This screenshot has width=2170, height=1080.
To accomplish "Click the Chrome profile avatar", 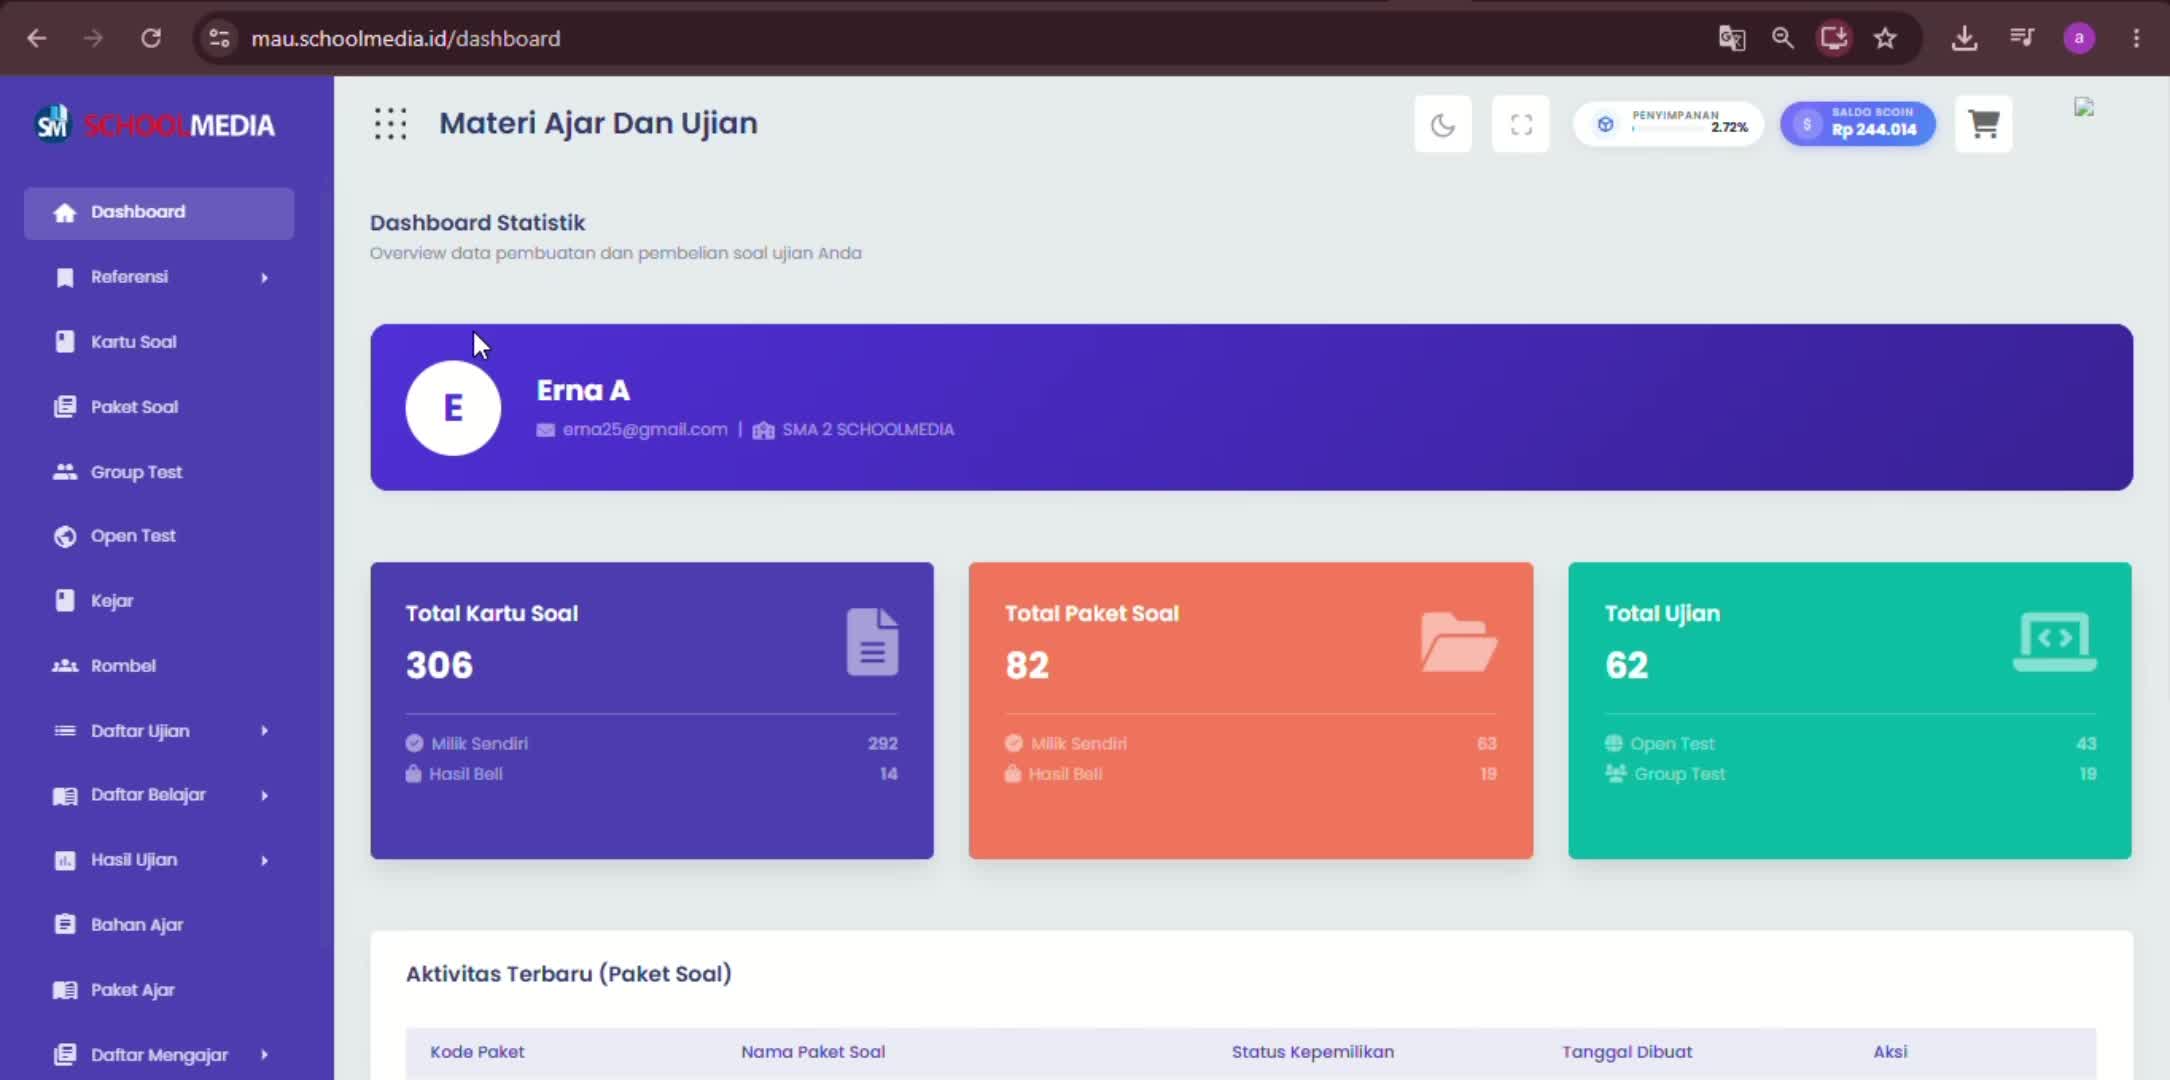I will 2079,38.
